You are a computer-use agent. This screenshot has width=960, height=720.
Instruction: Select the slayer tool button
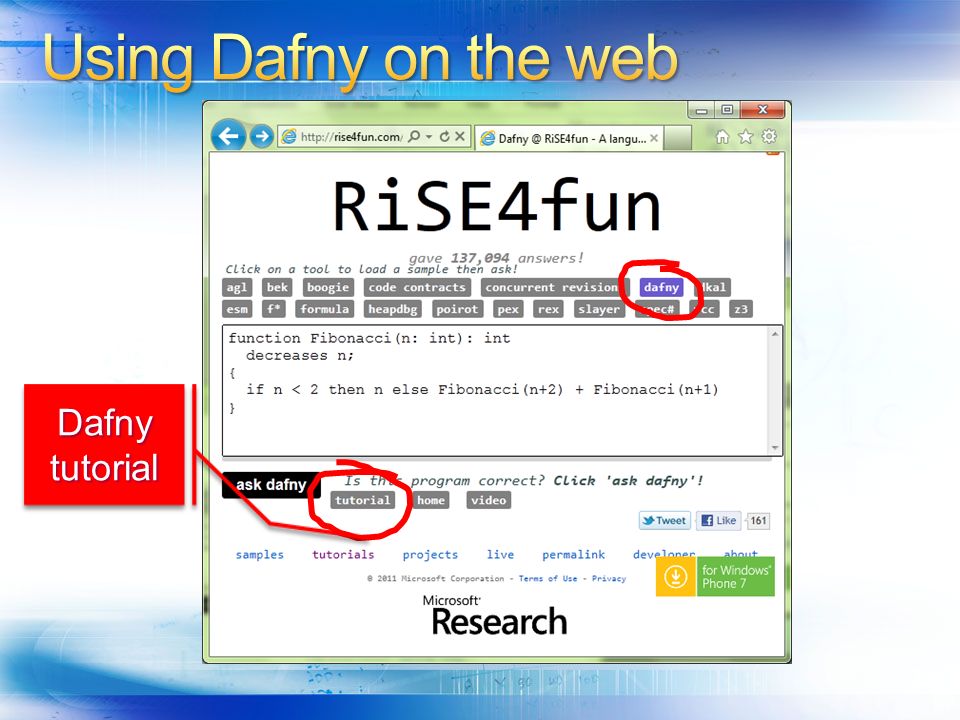coord(599,309)
